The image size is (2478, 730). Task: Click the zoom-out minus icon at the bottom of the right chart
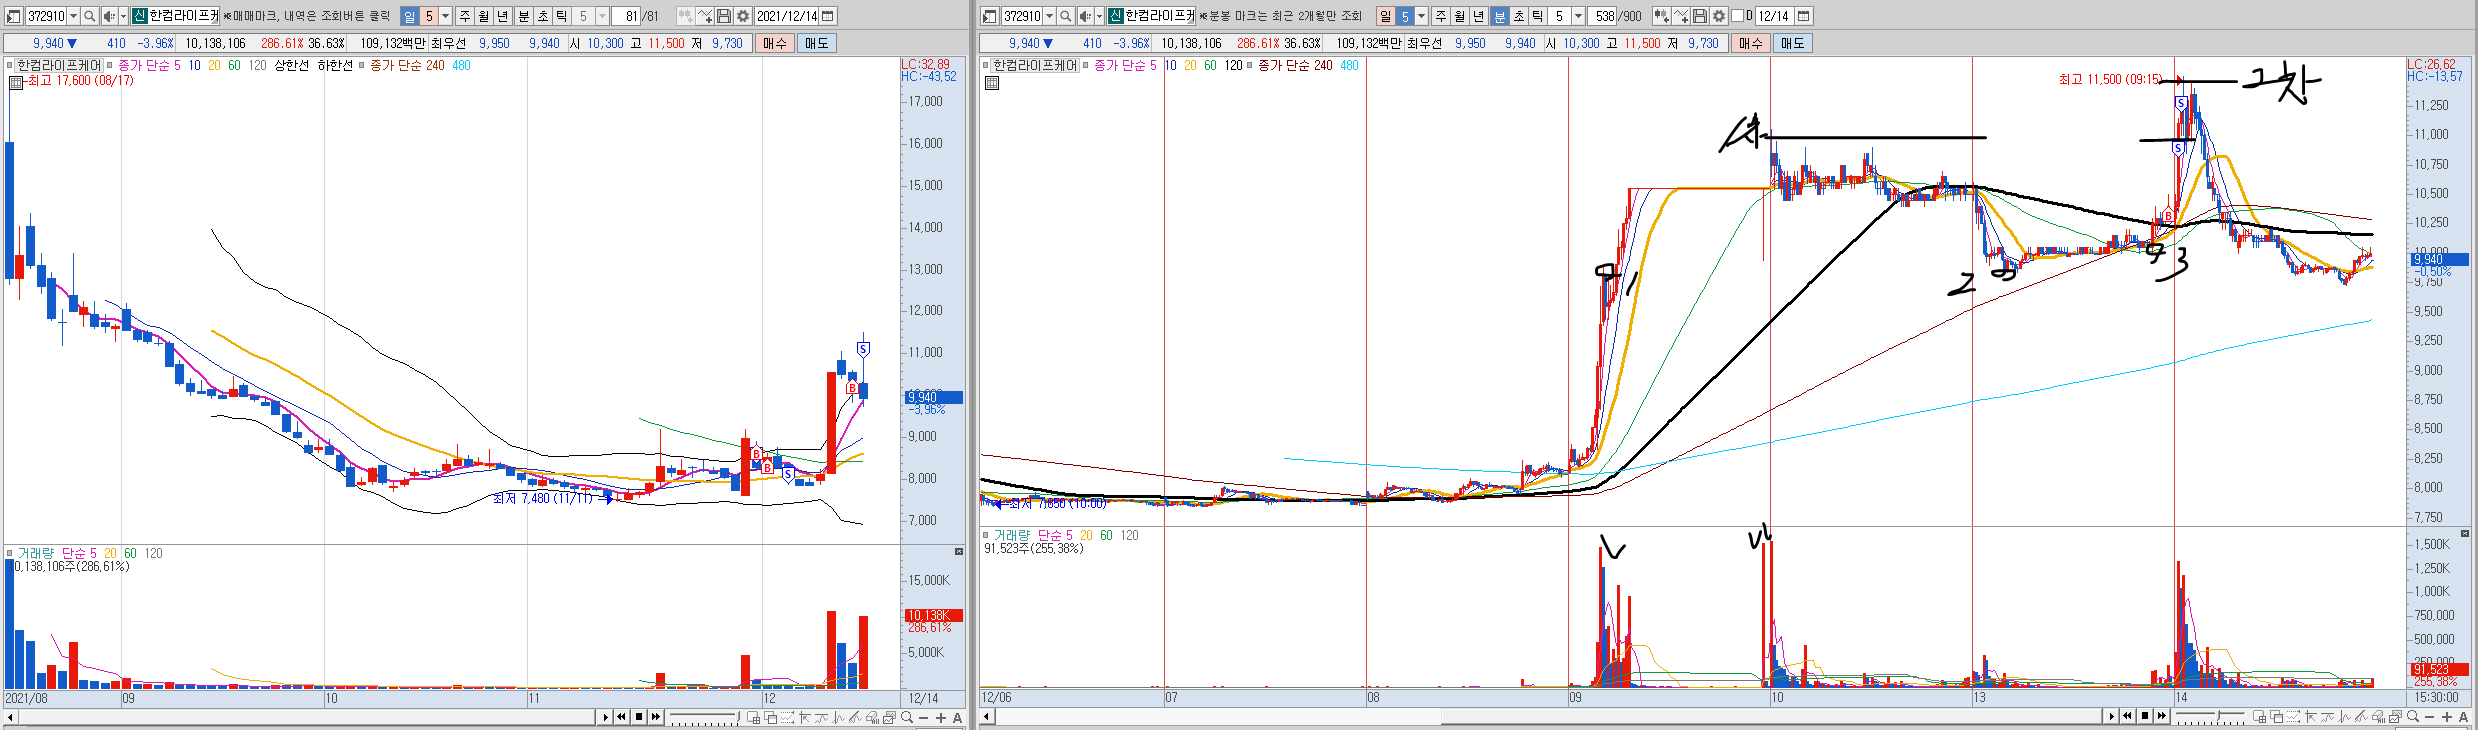point(2429,717)
